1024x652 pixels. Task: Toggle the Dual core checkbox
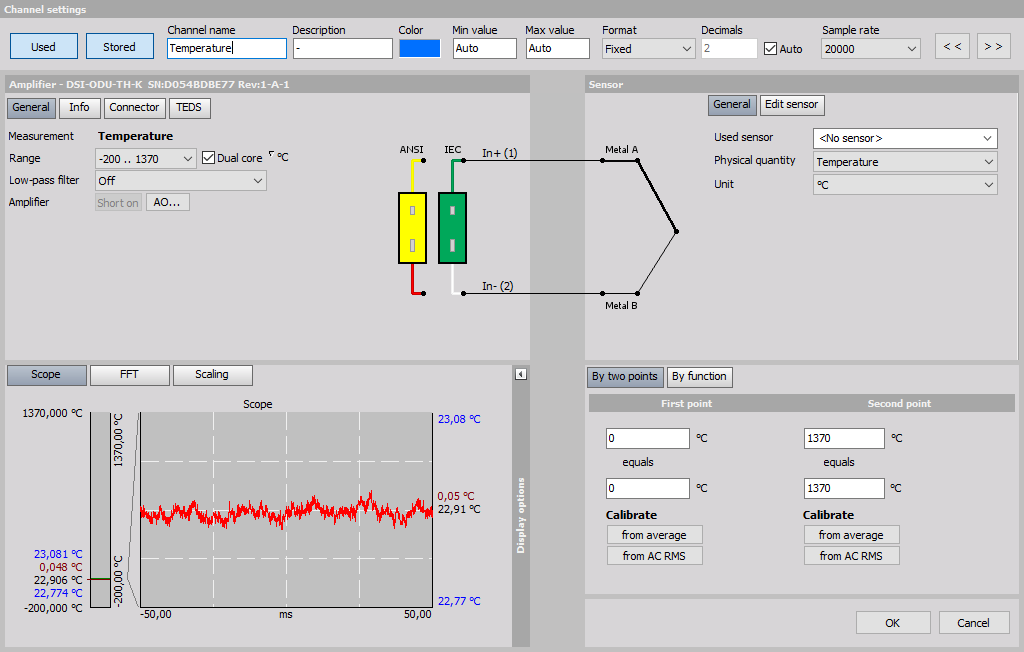coord(208,158)
